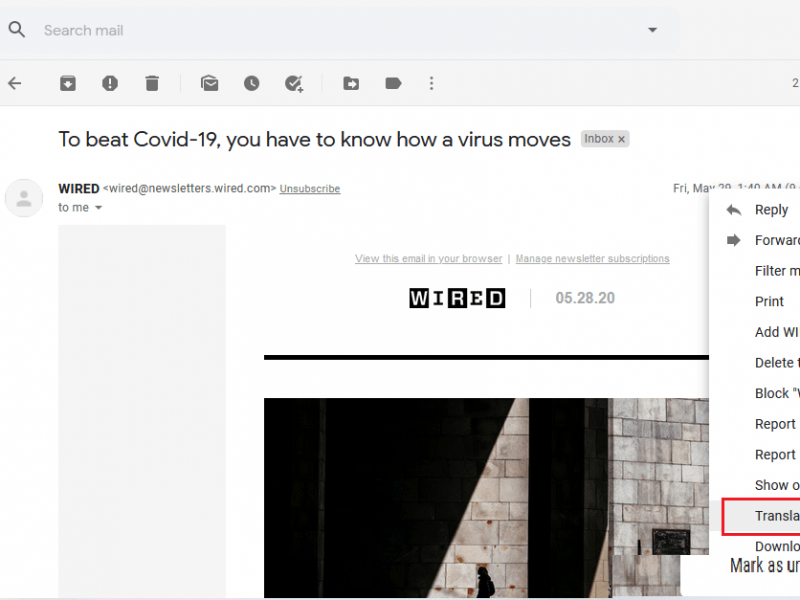
Task: Click the magnifier search icon
Action: tap(17, 30)
